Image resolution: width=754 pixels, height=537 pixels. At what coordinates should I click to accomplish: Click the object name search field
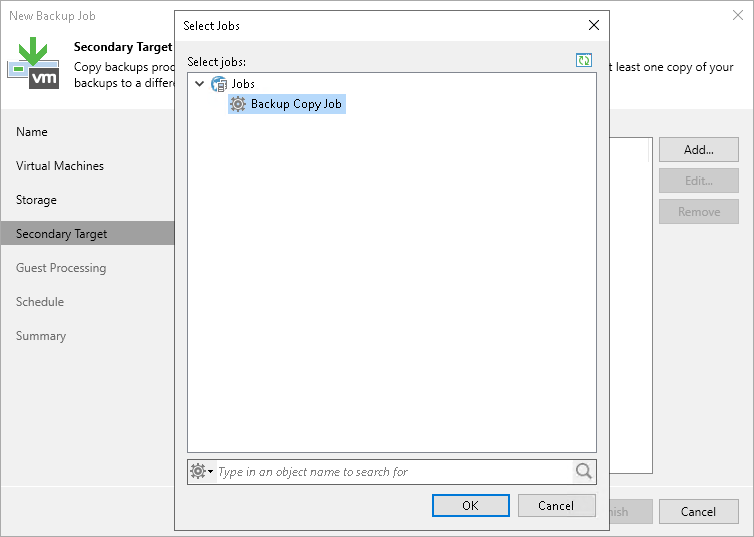click(394, 472)
